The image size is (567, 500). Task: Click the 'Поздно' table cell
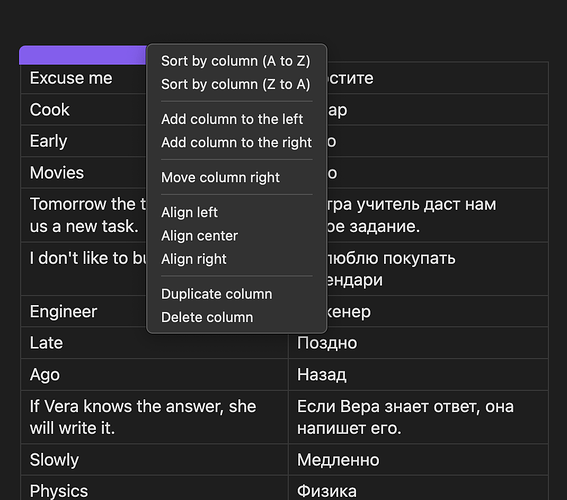coord(418,343)
